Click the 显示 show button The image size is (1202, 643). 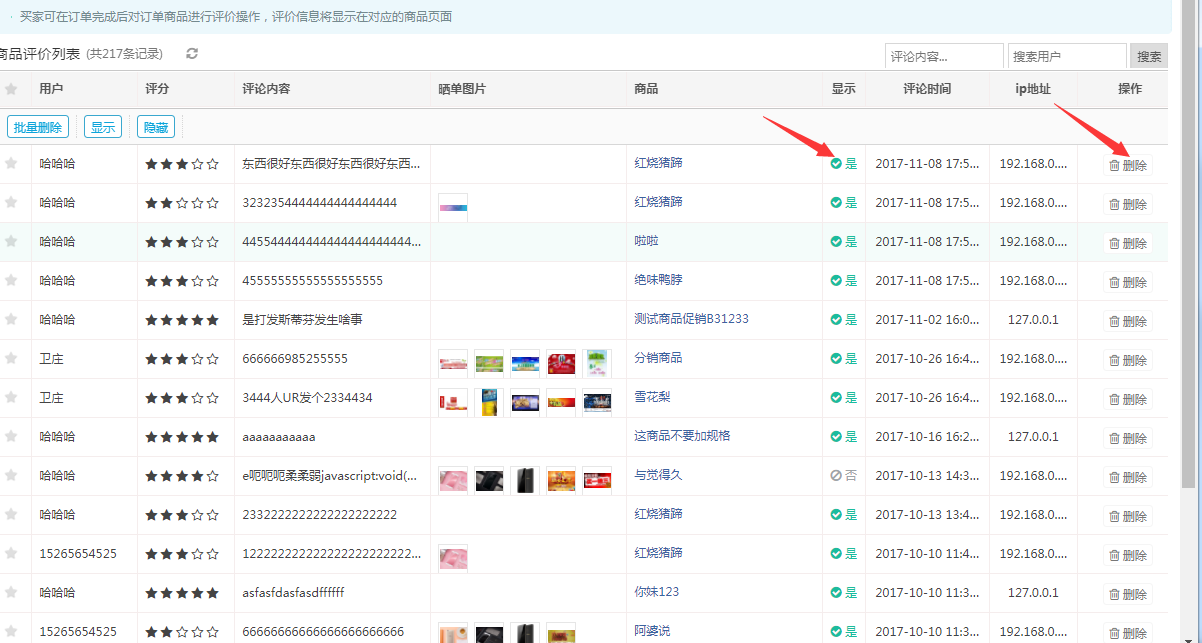point(102,127)
